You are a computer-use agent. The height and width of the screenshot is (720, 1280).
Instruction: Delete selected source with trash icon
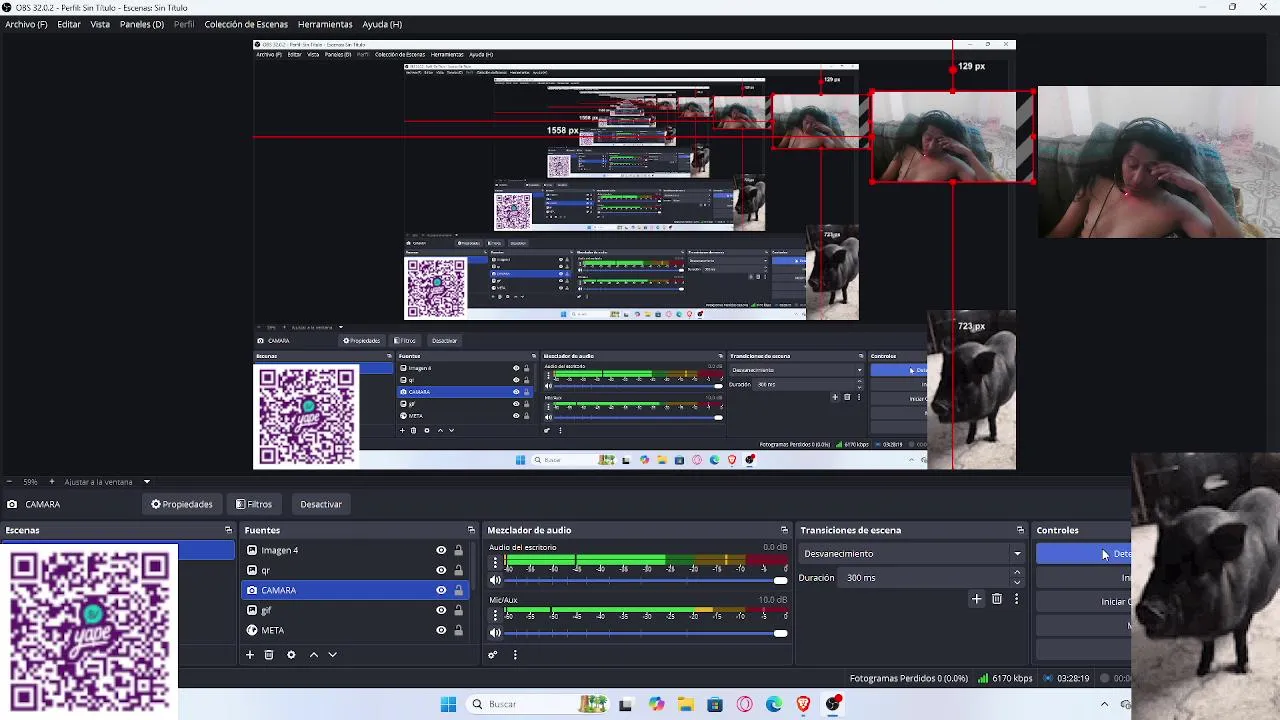pos(269,655)
